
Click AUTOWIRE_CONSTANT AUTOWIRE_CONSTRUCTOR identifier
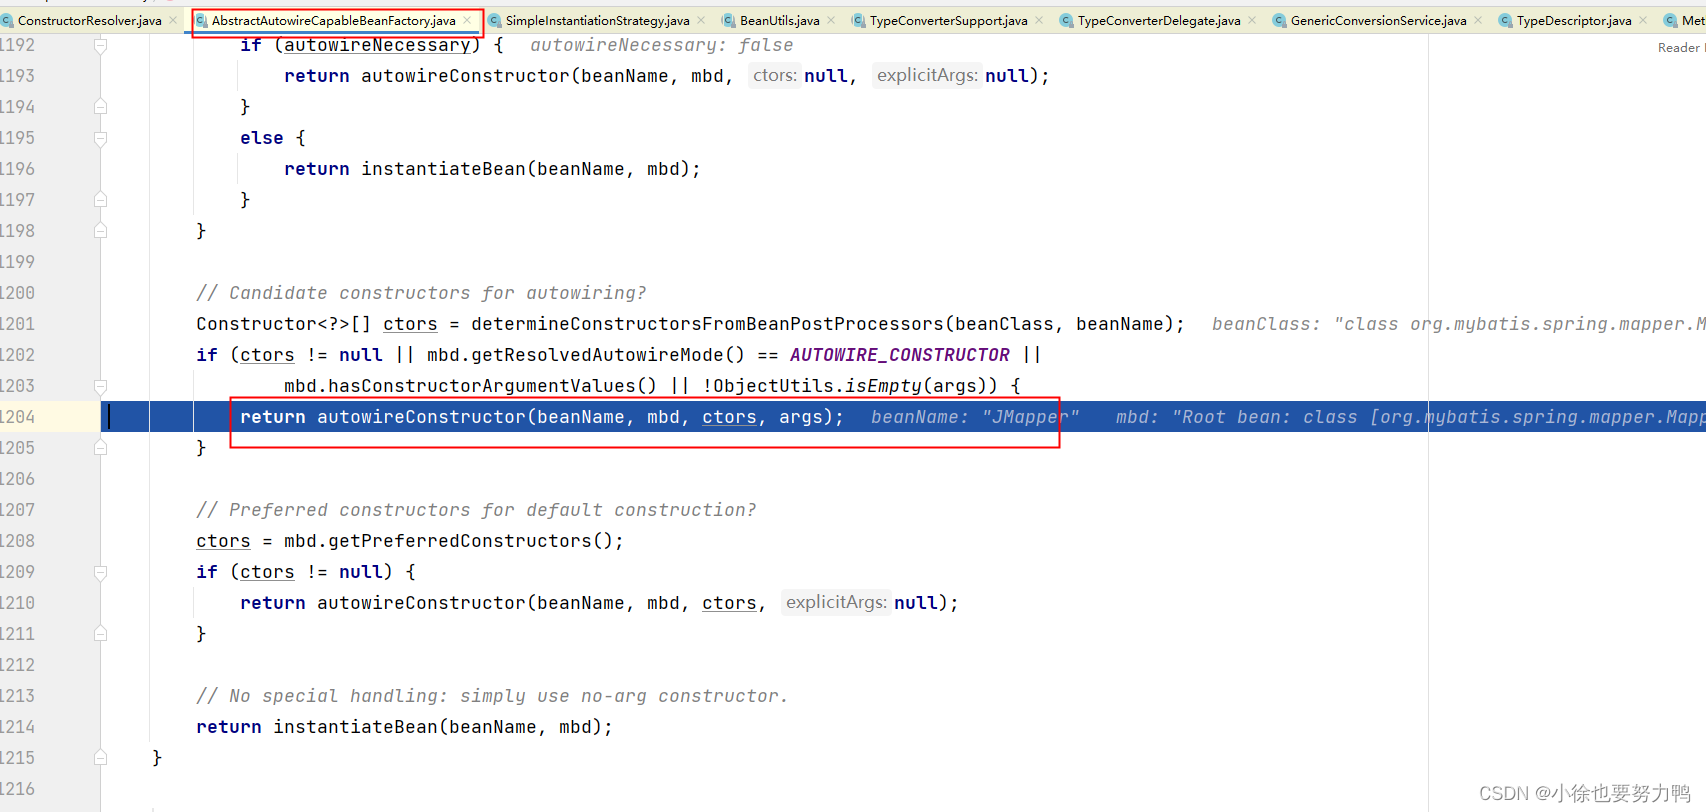tap(900, 355)
